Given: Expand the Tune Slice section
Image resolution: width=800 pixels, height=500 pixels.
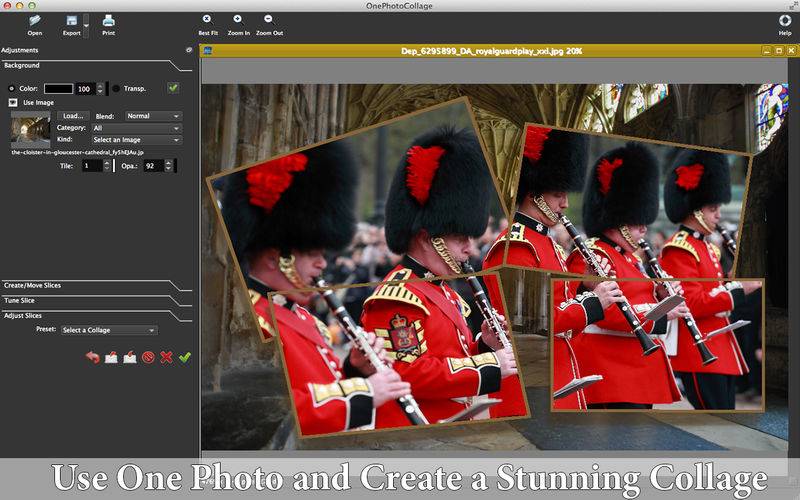Looking at the screenshot, I should coord(96,301).
